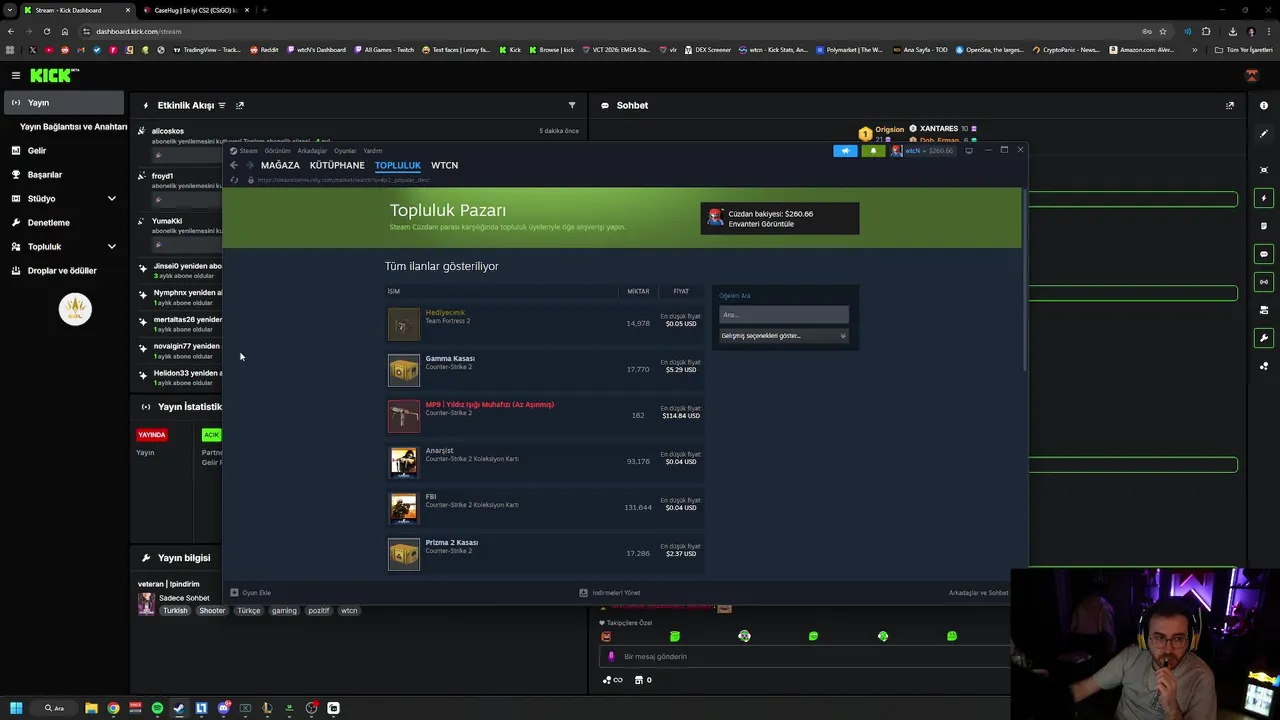Open WTCN profile tab in Steam
1280x720 pixels.
[444, 165]
